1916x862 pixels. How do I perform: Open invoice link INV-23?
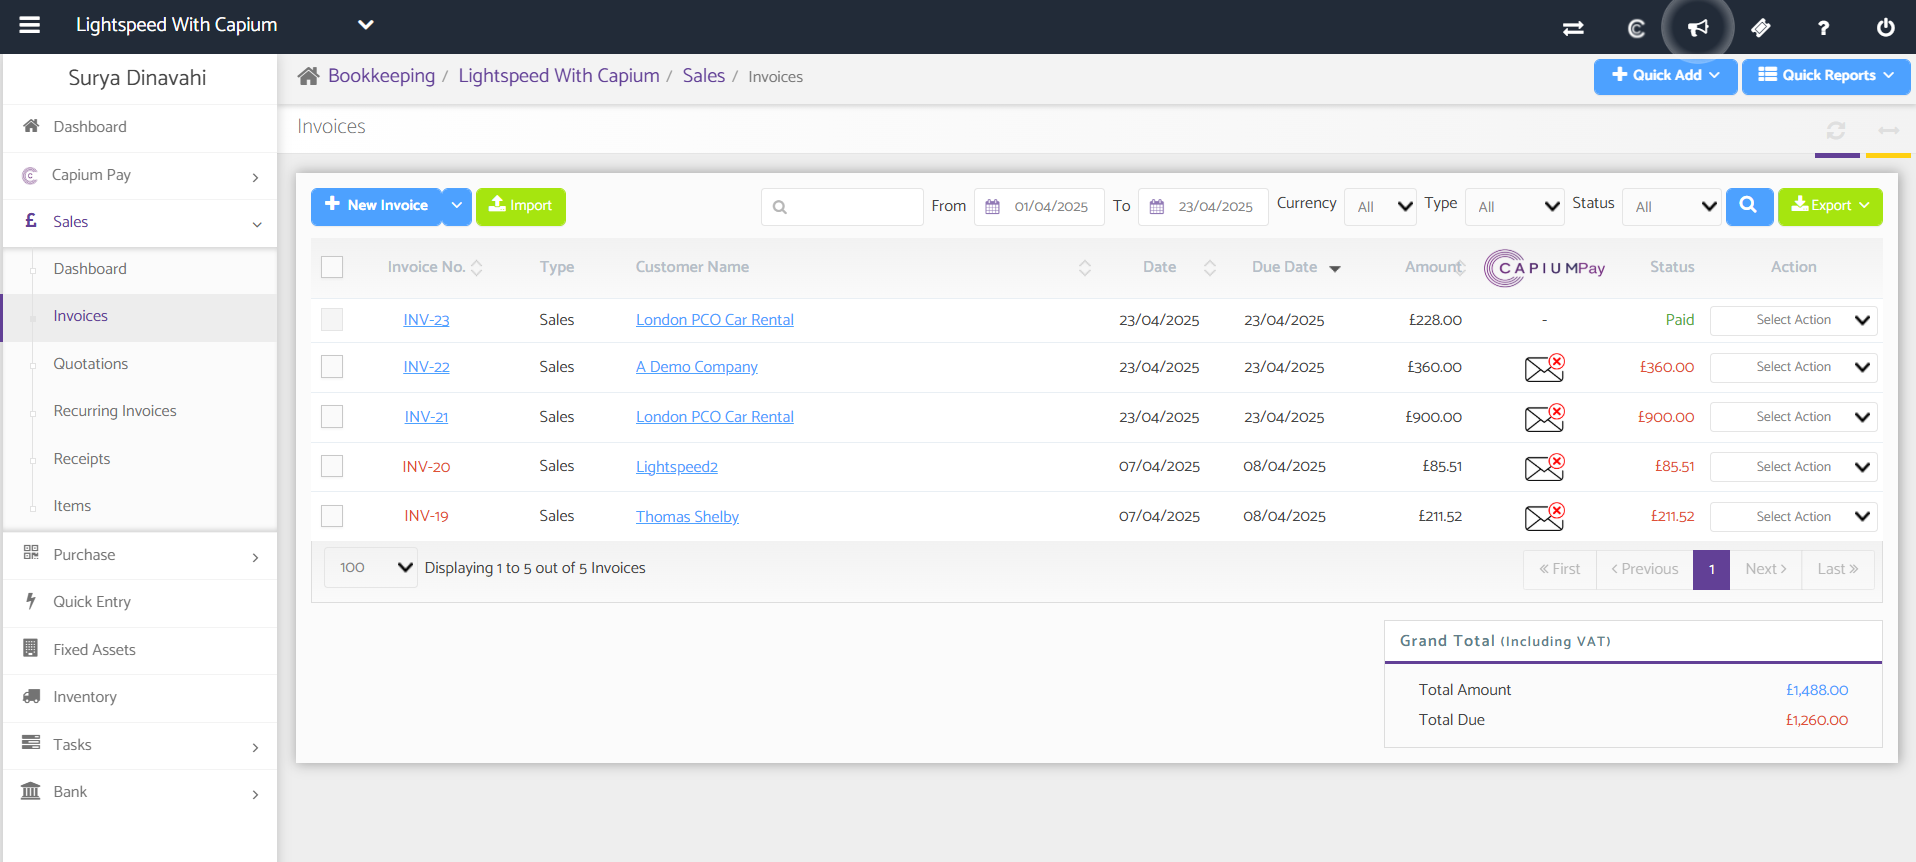pyautogui.click(x=426, y=320)
